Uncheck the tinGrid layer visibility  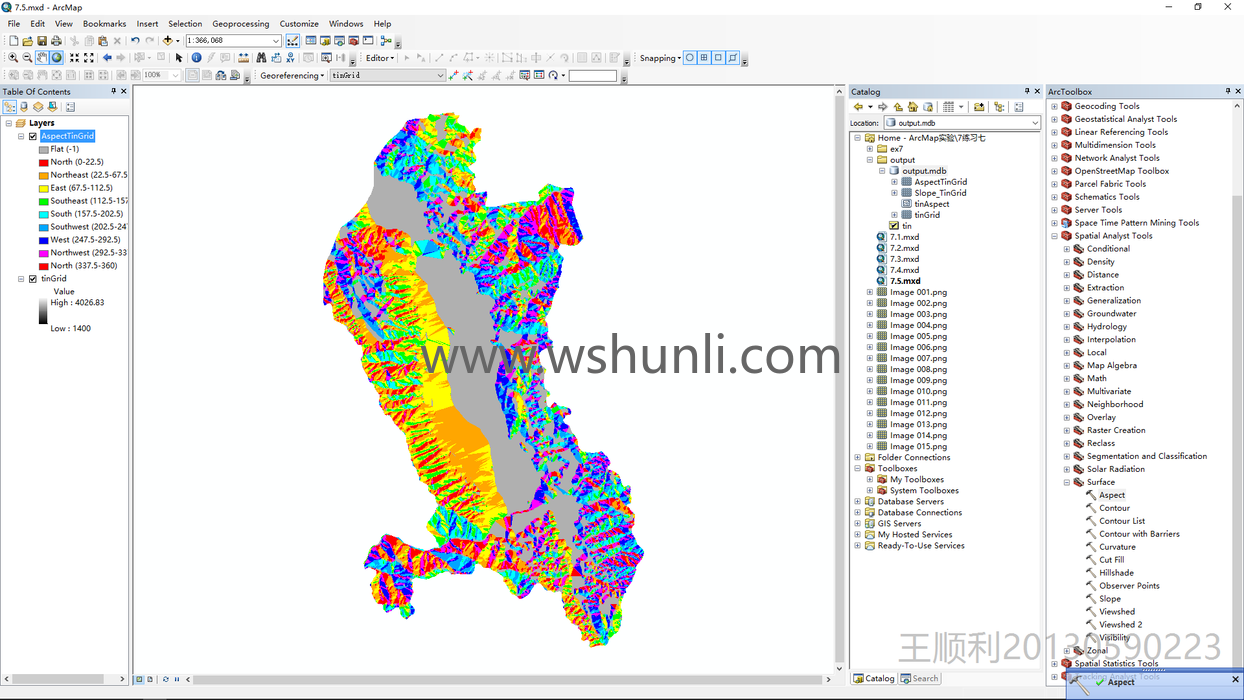33,279
